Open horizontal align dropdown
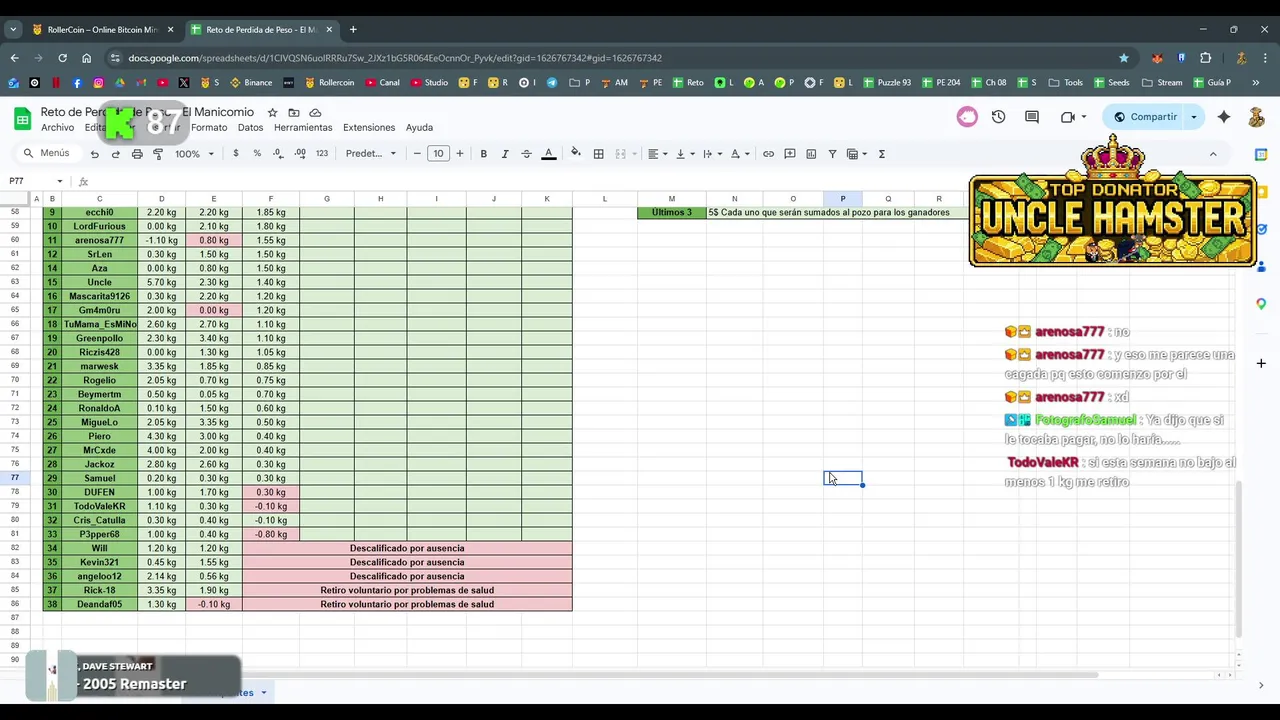The height and width of the screenshot is (720, 1280). coord(656,154)
